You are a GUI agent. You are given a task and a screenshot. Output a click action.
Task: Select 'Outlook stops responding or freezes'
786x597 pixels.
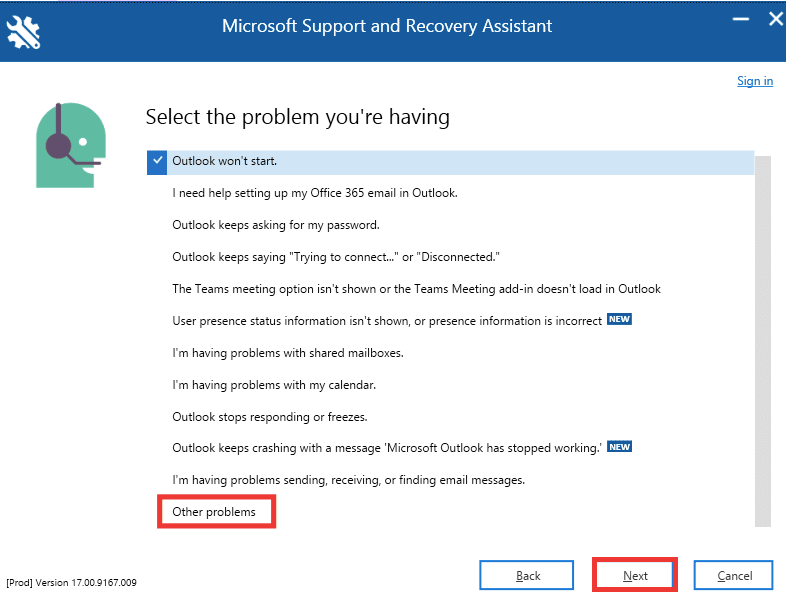coord(270,417)
